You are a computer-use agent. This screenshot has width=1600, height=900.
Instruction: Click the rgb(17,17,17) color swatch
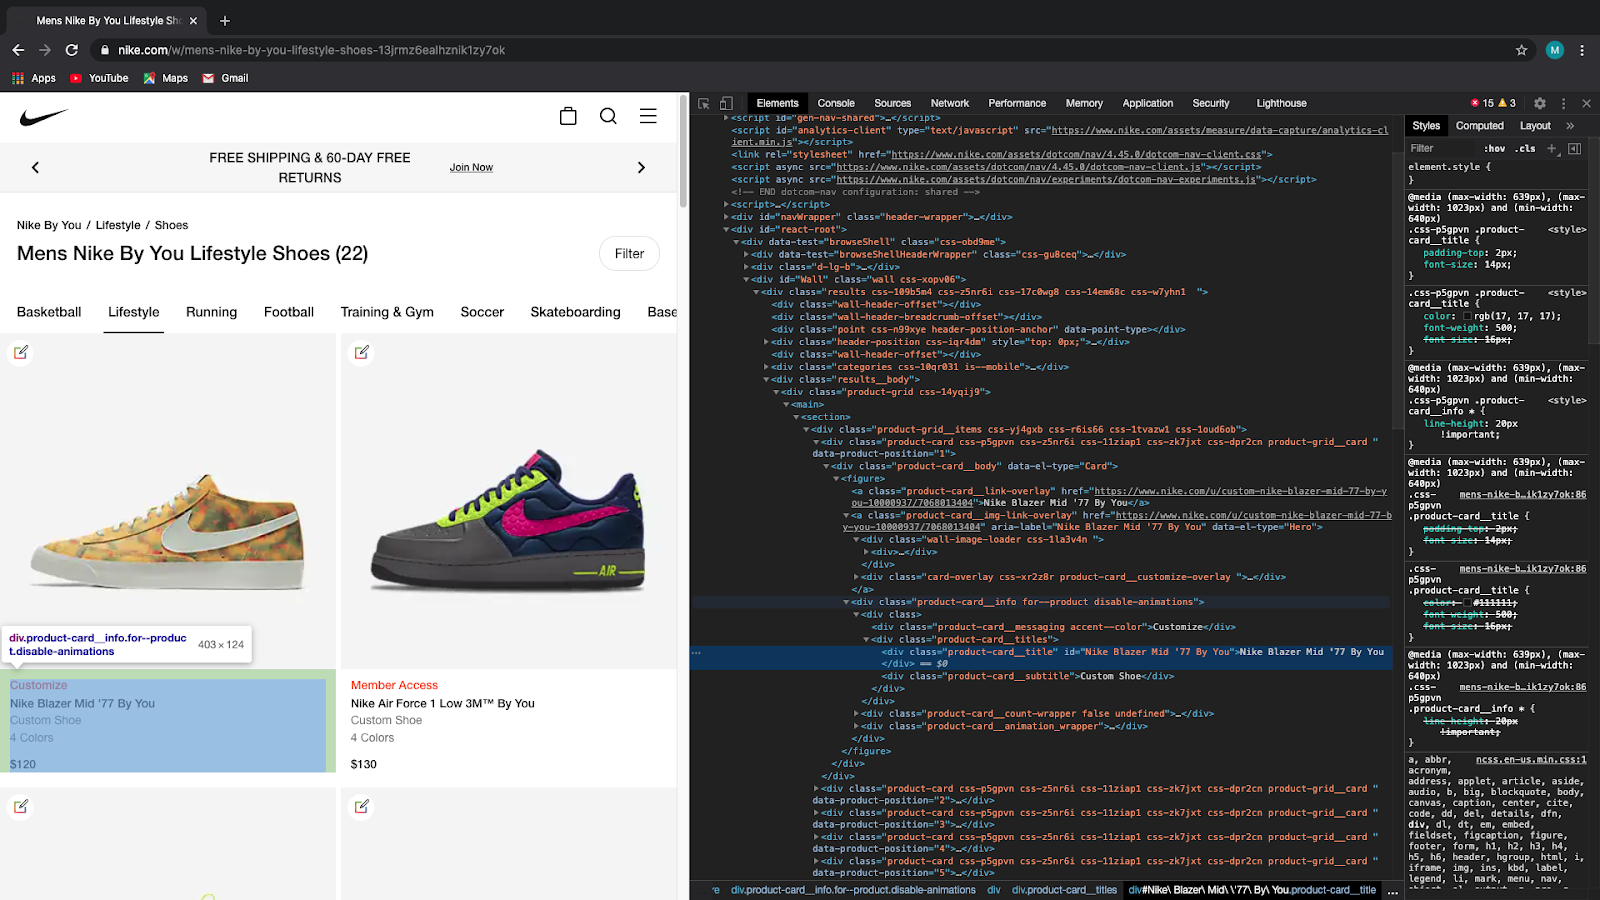point(1467,316)
